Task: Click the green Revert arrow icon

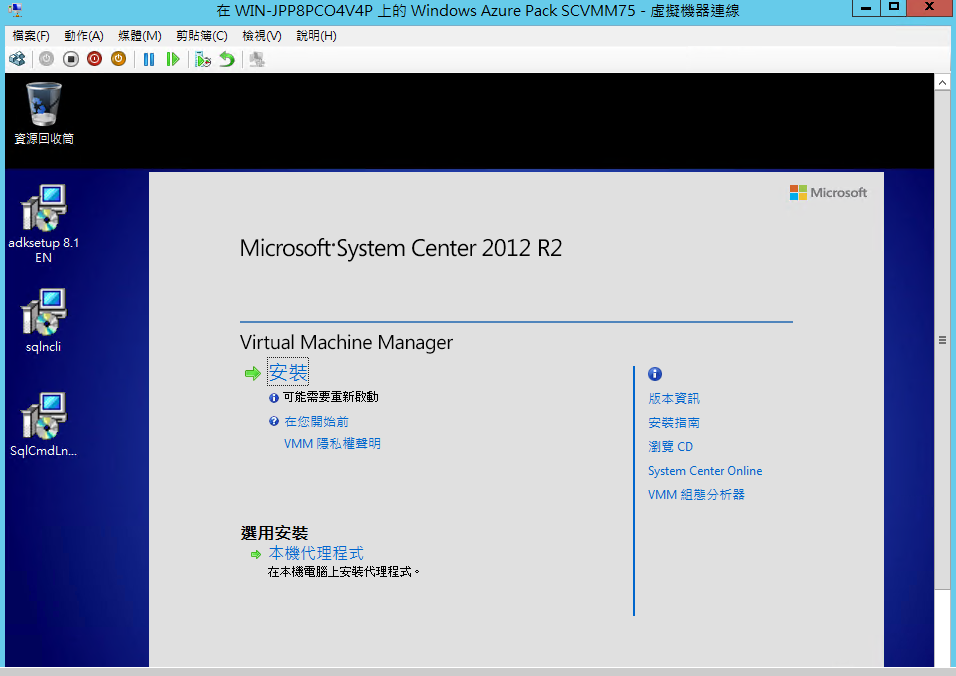Action: click(227, 59)
